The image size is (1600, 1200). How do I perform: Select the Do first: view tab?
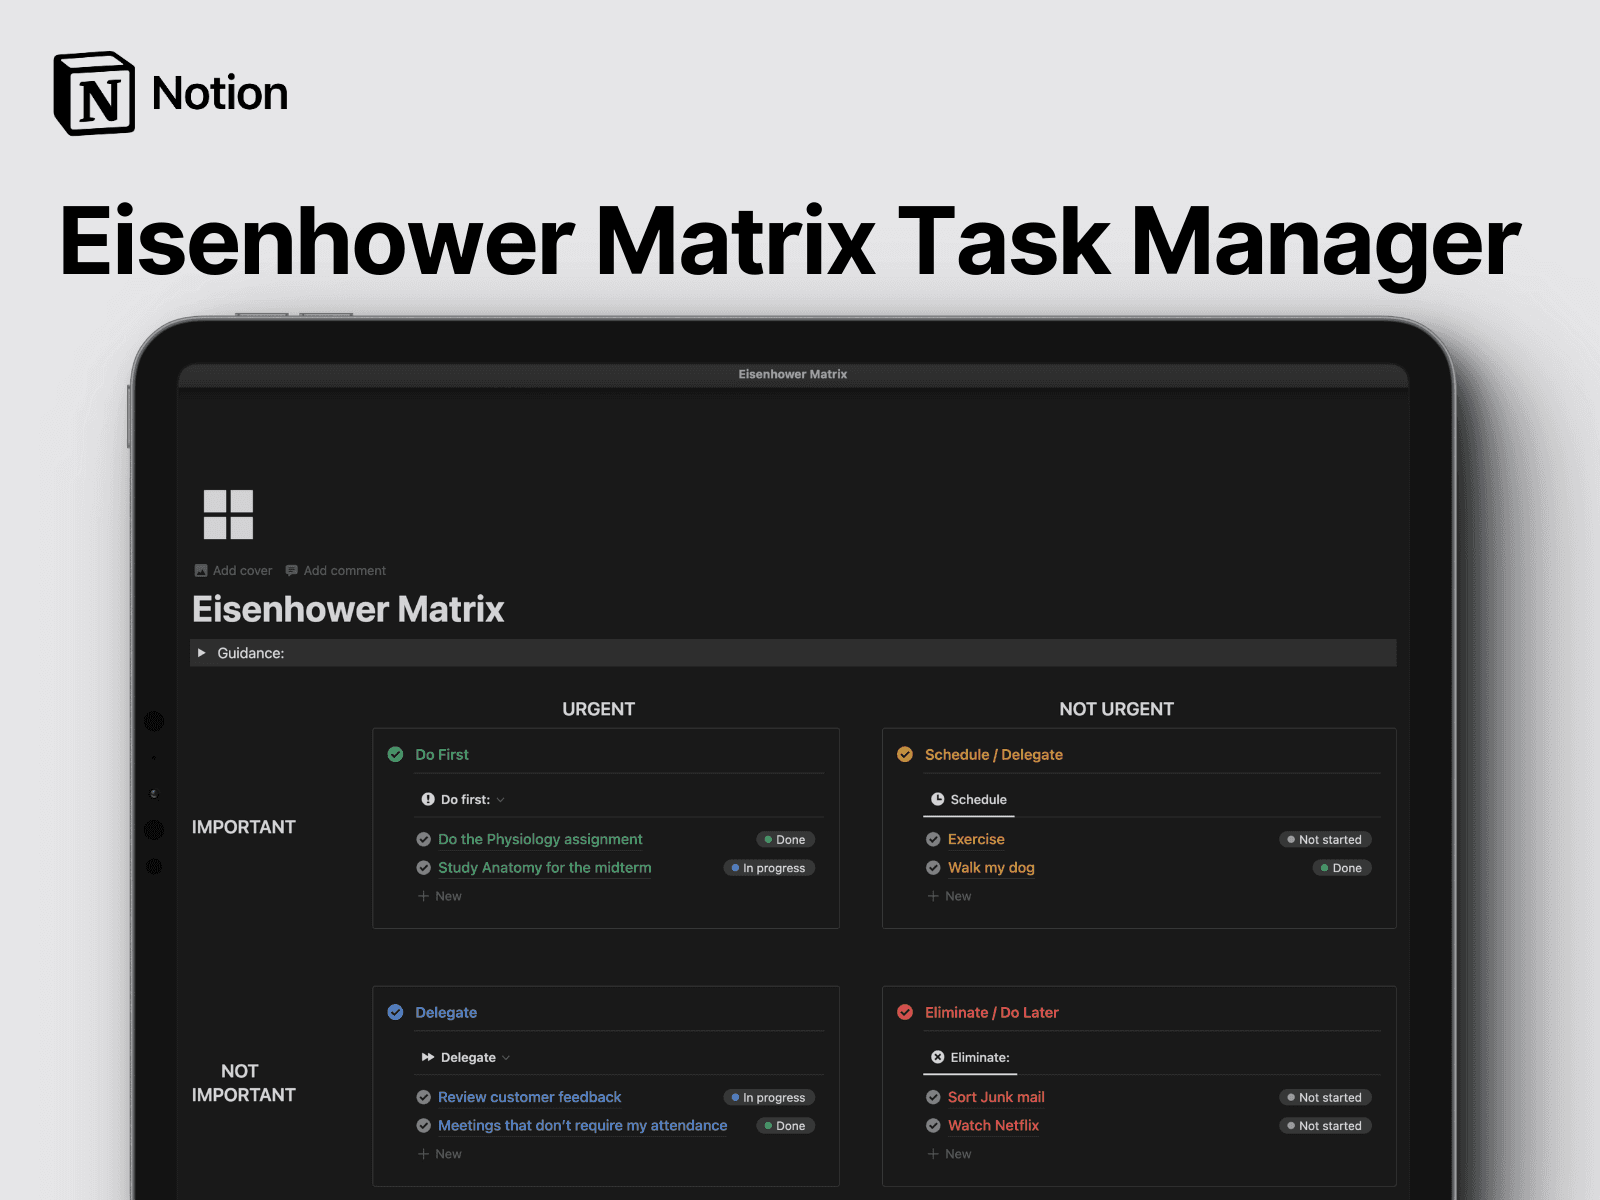point(465,799)
